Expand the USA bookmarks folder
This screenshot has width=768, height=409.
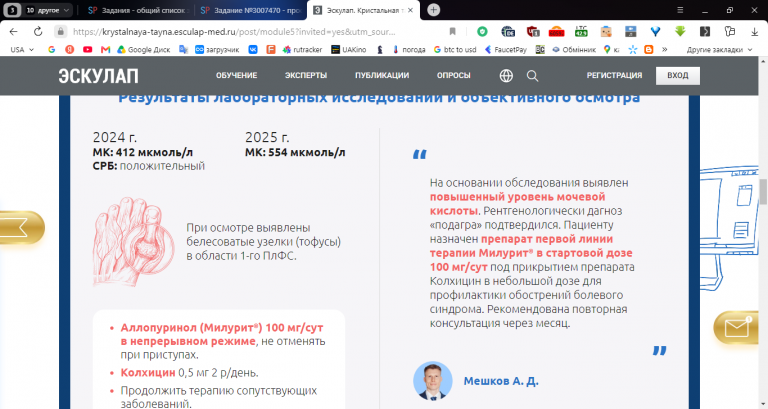22,49
